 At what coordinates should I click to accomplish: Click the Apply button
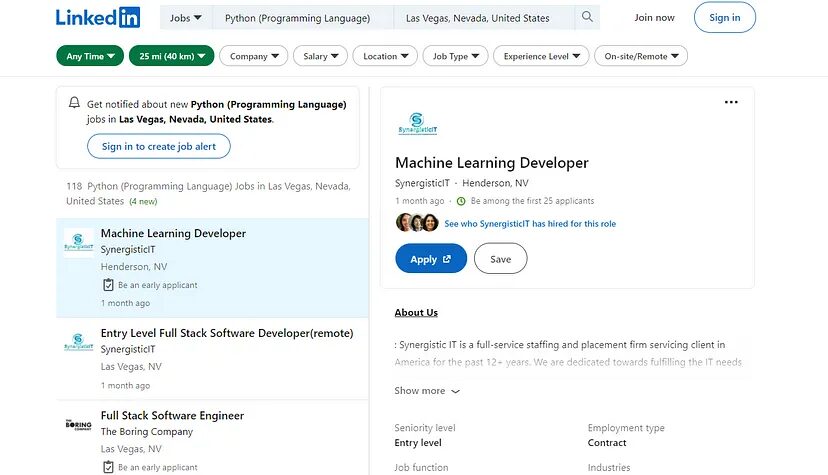430,259
